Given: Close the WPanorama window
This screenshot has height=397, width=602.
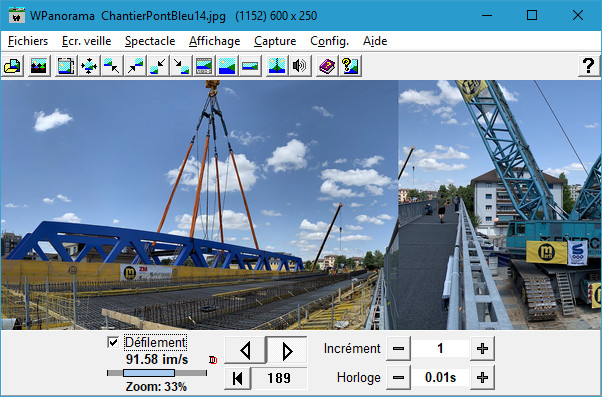Looking at the screenshot, I should click(x=578, y=16).
